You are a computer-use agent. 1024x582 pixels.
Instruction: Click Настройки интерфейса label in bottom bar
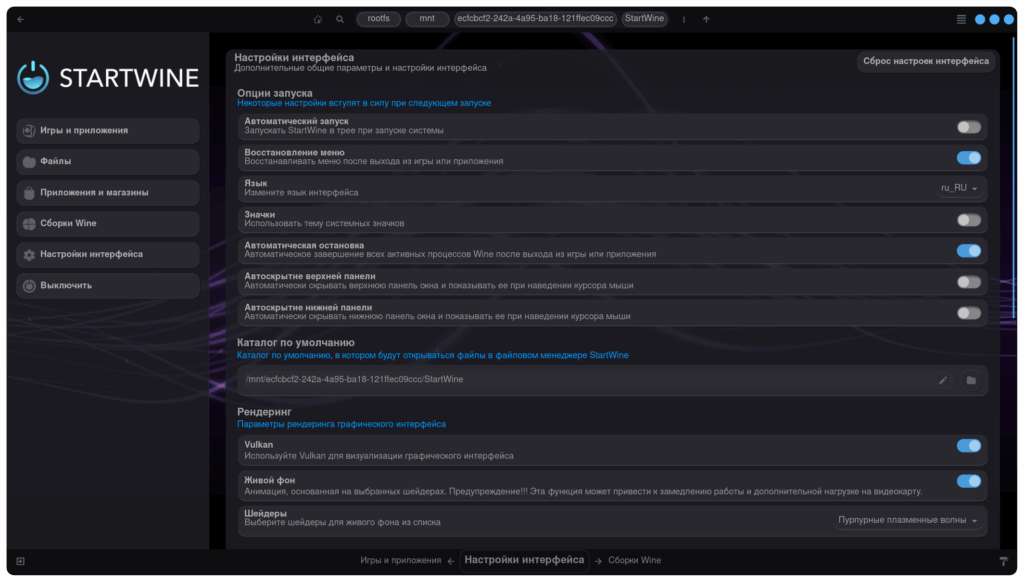pos(524,560)
